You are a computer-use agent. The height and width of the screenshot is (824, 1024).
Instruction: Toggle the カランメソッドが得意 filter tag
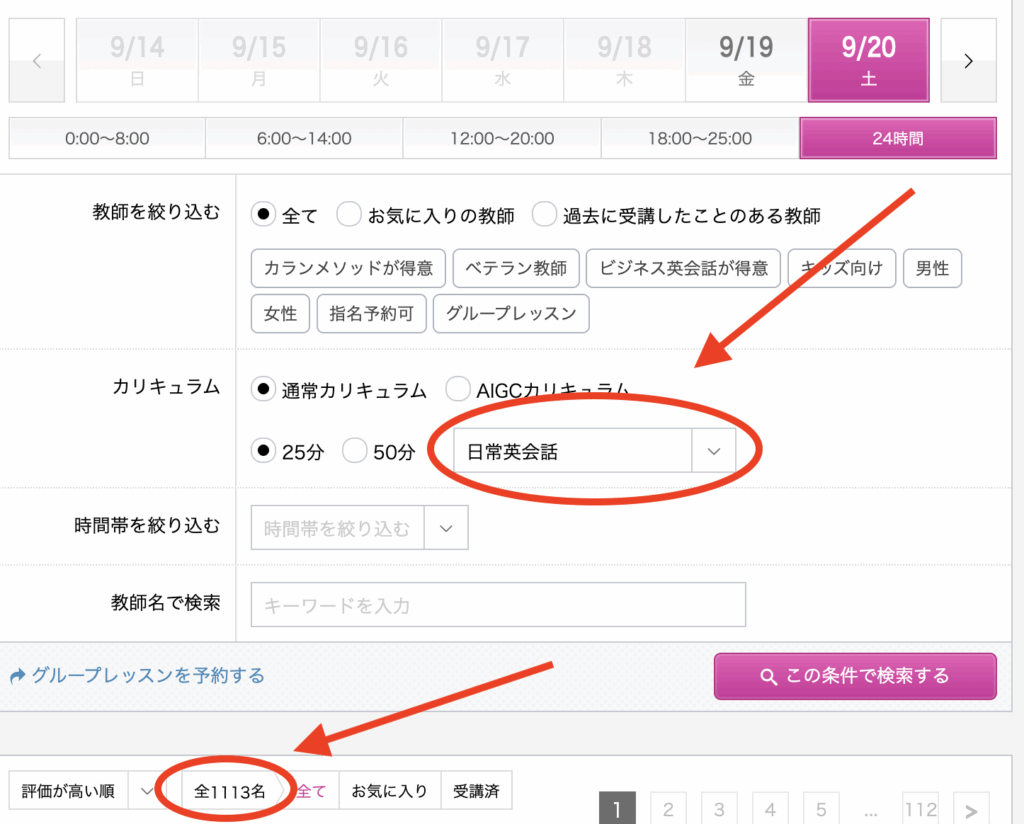(348, 268)
